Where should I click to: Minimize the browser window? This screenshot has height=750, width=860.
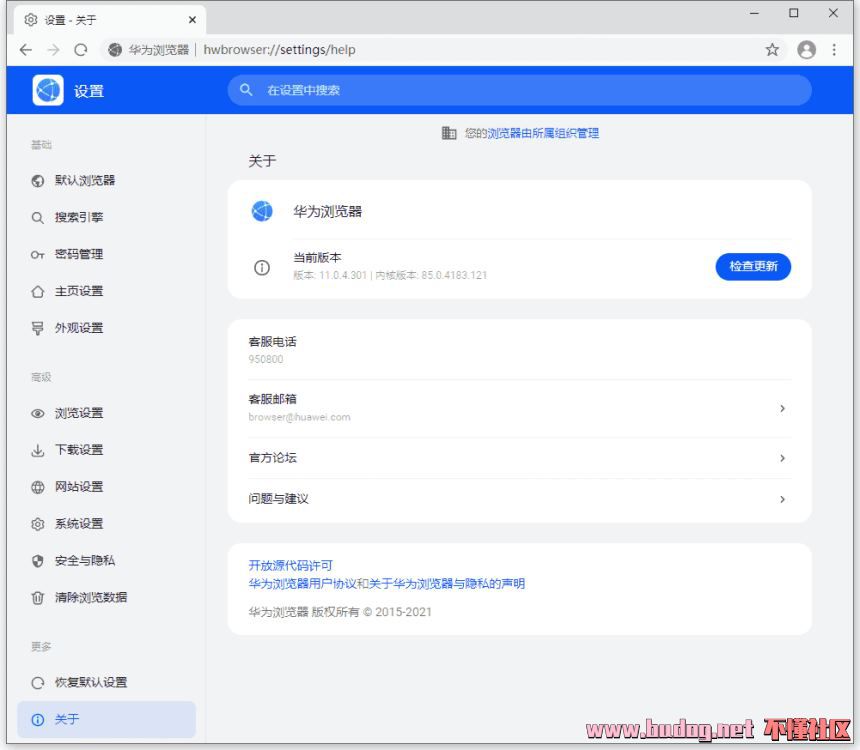(x=755, y=13)
